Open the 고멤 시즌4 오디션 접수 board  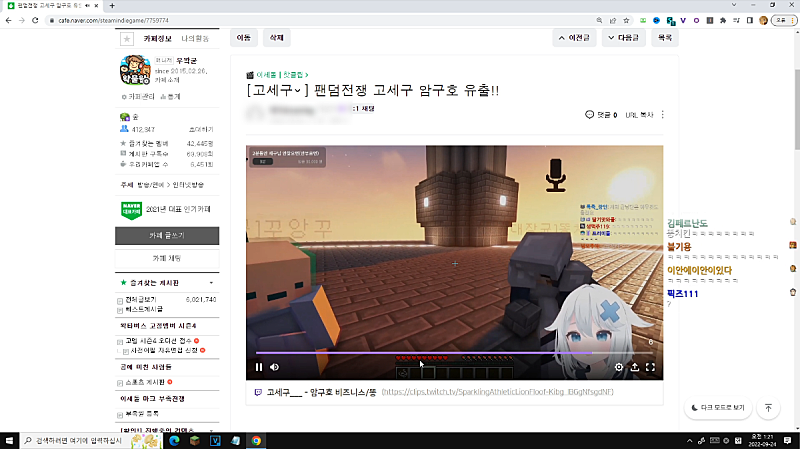tap(159, 341)
